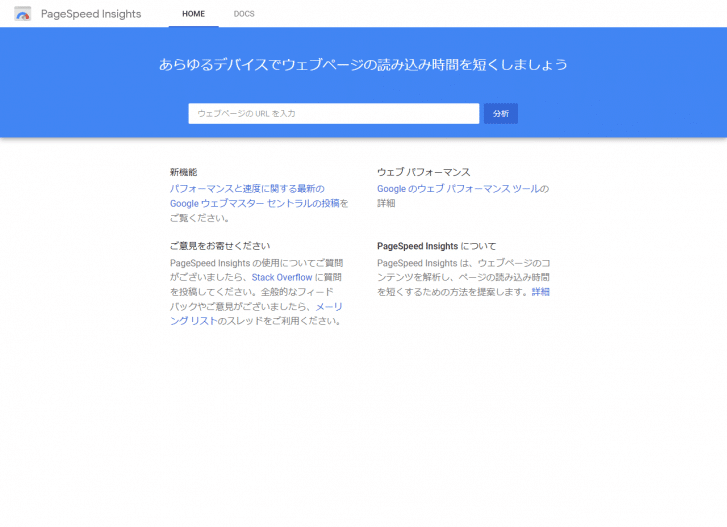
Task: Follow the Stack Overflow link
Action: pos(282,277)
